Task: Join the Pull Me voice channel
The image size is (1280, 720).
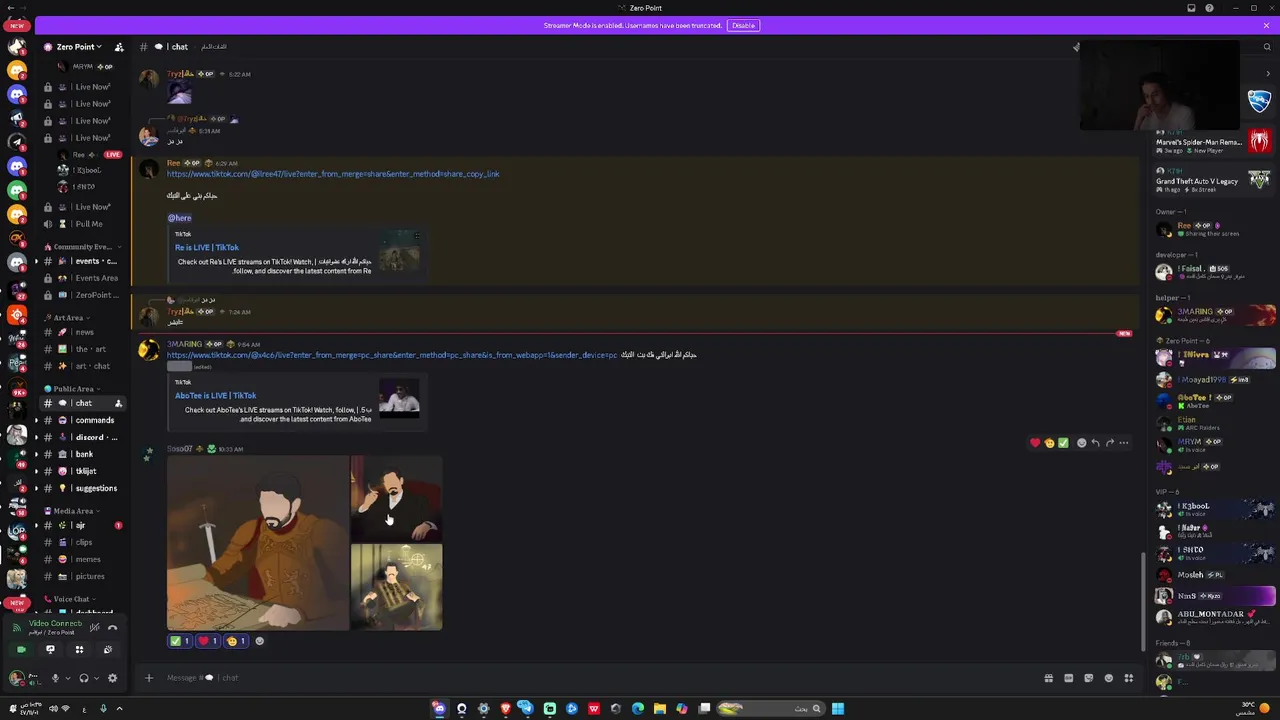Action: point(83,224)
